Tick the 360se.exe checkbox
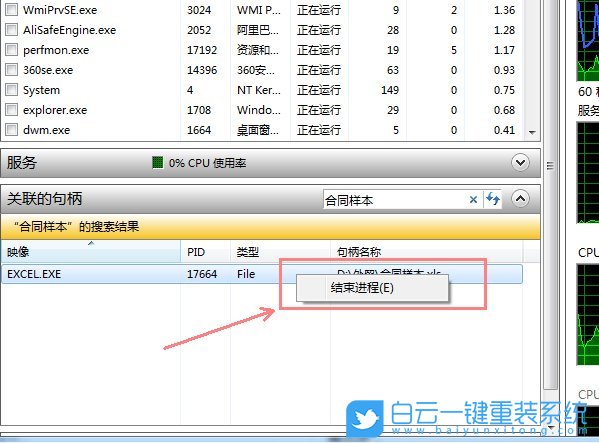Screen dimensions: 599x443 coord(11,70)
